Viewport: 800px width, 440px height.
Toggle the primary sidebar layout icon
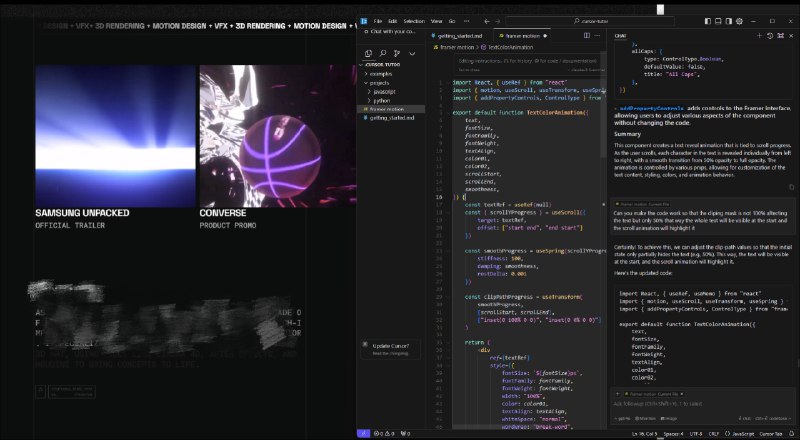pyautogui.click(x=708, y=21)
